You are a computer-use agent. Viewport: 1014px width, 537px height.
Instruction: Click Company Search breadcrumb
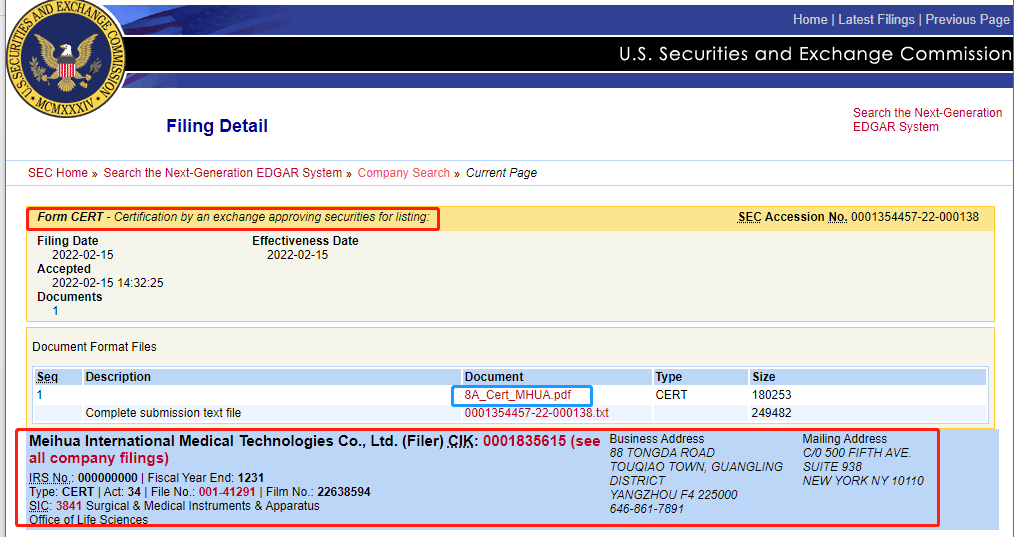[404, 173]
